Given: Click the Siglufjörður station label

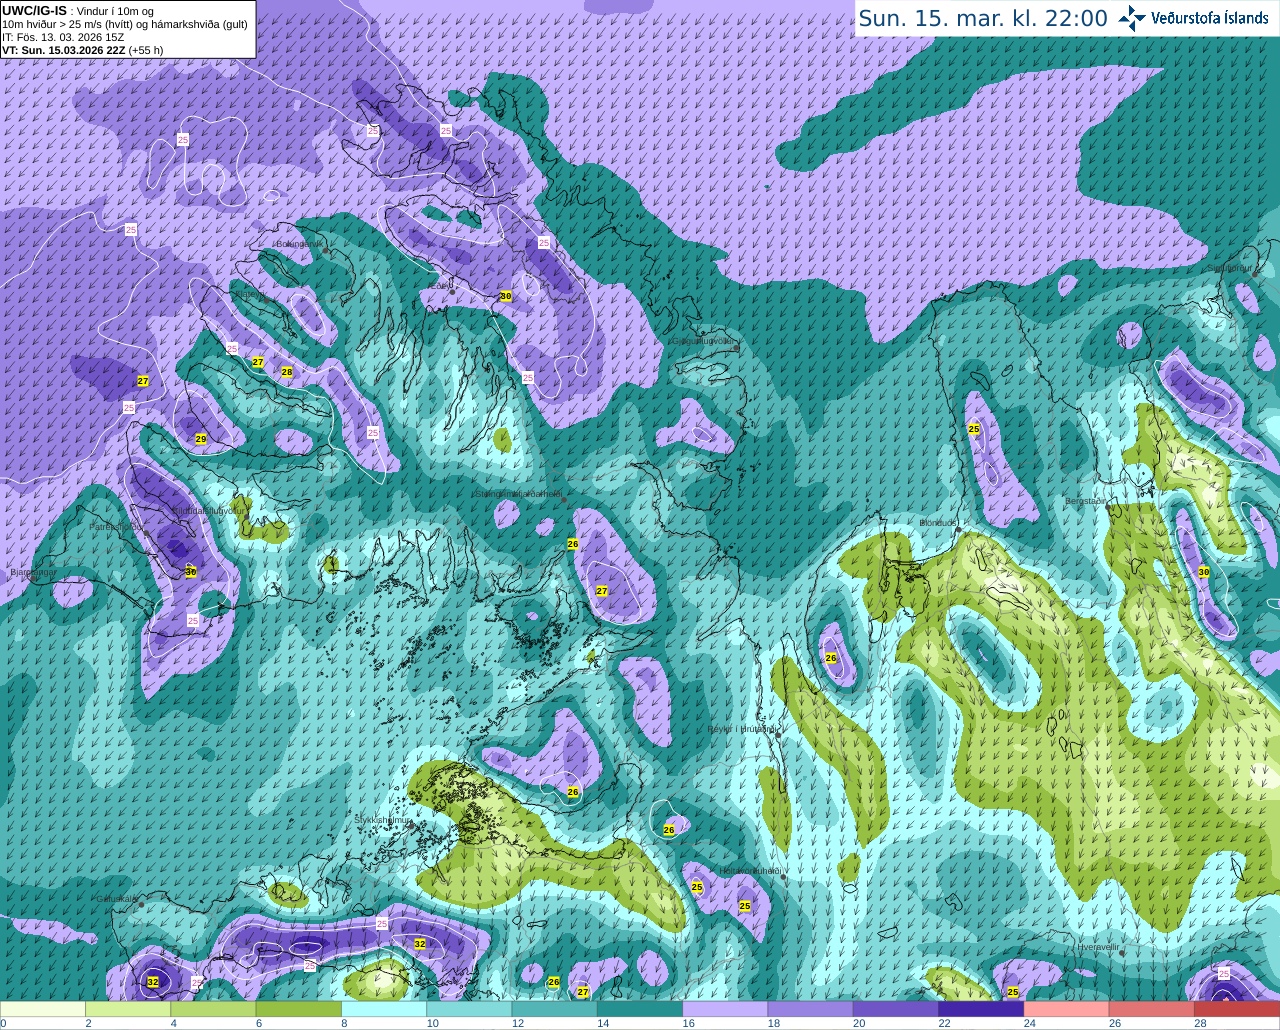Looking at the screenshot, I should point(1230,268).
